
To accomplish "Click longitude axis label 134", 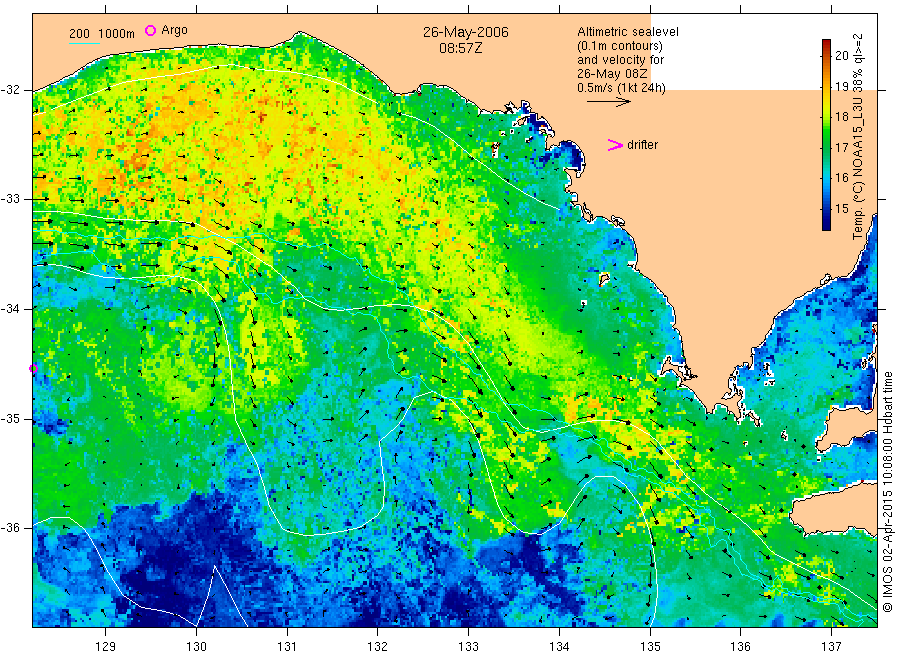I will click(559, 647).
